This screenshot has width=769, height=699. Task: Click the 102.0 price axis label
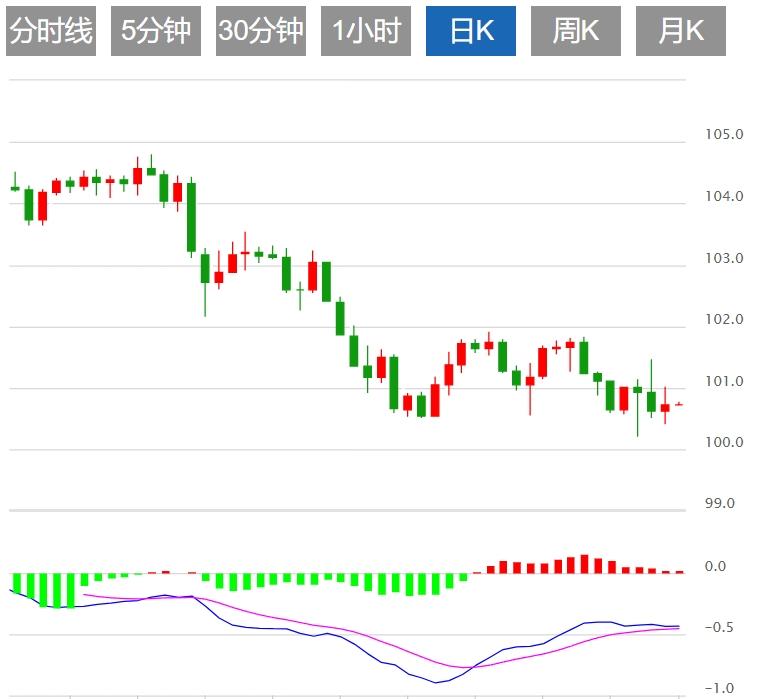pos(724,320)
